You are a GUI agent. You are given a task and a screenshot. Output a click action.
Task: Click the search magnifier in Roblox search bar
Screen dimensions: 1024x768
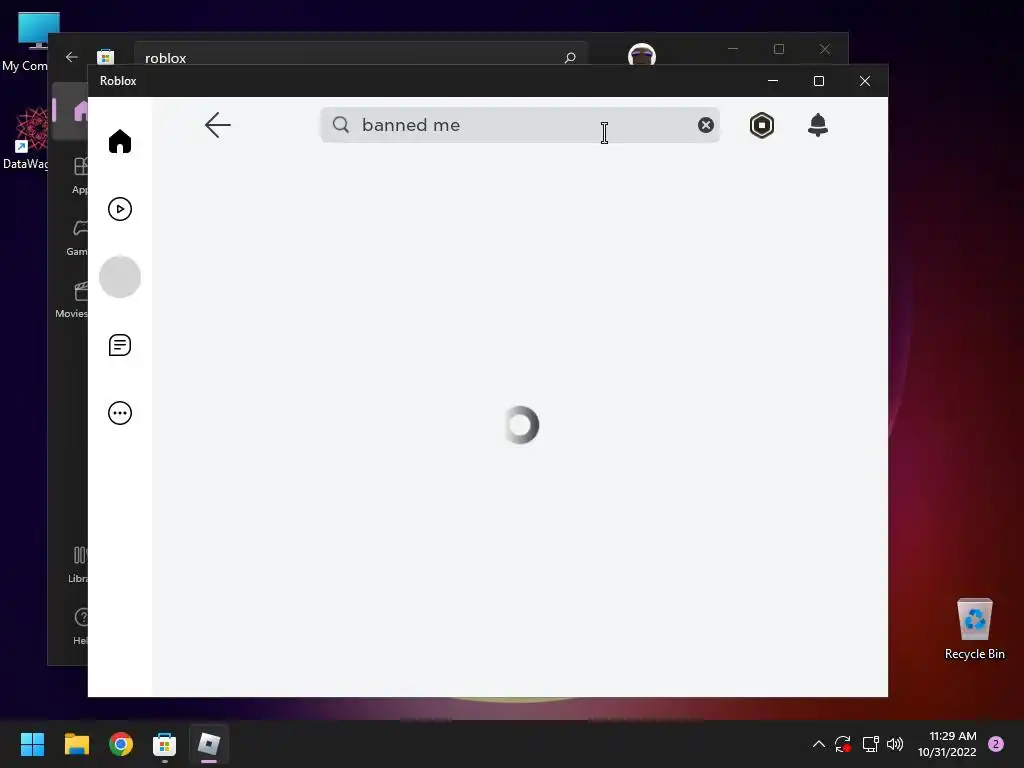click(x=340, y=124)
